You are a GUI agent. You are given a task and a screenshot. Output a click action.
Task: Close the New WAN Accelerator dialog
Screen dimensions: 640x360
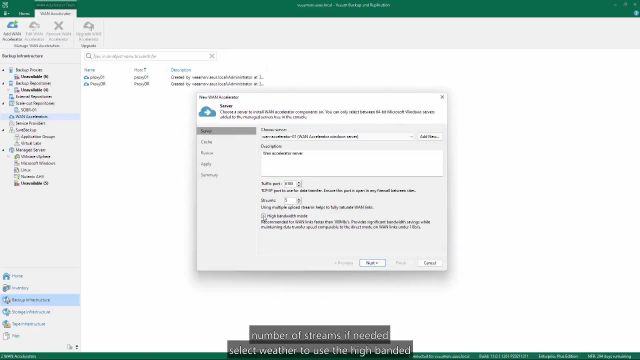(442, 97)
